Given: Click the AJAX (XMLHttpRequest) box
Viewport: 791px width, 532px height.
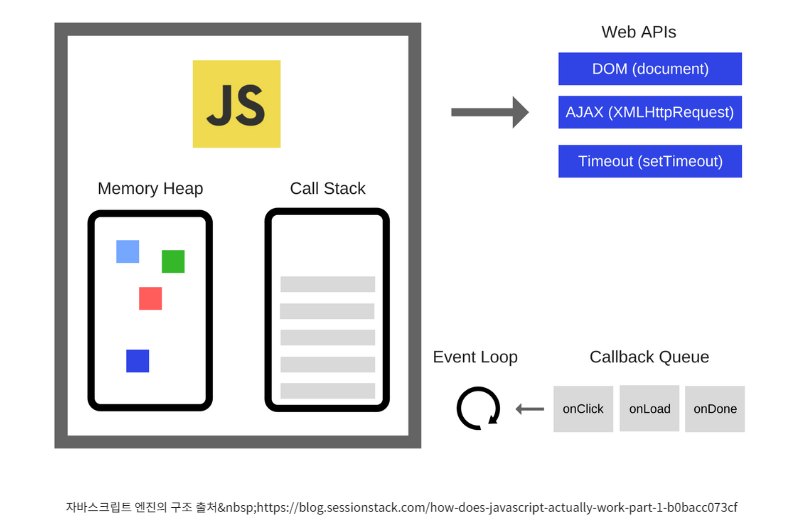Looking at the screenshot, I should point(650,112).
